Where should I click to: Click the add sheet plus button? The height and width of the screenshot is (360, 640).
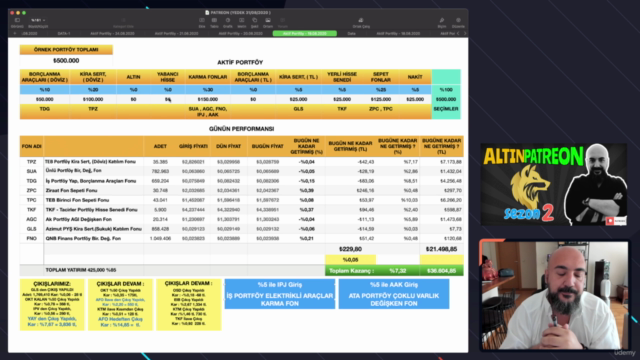pos(15,33)
